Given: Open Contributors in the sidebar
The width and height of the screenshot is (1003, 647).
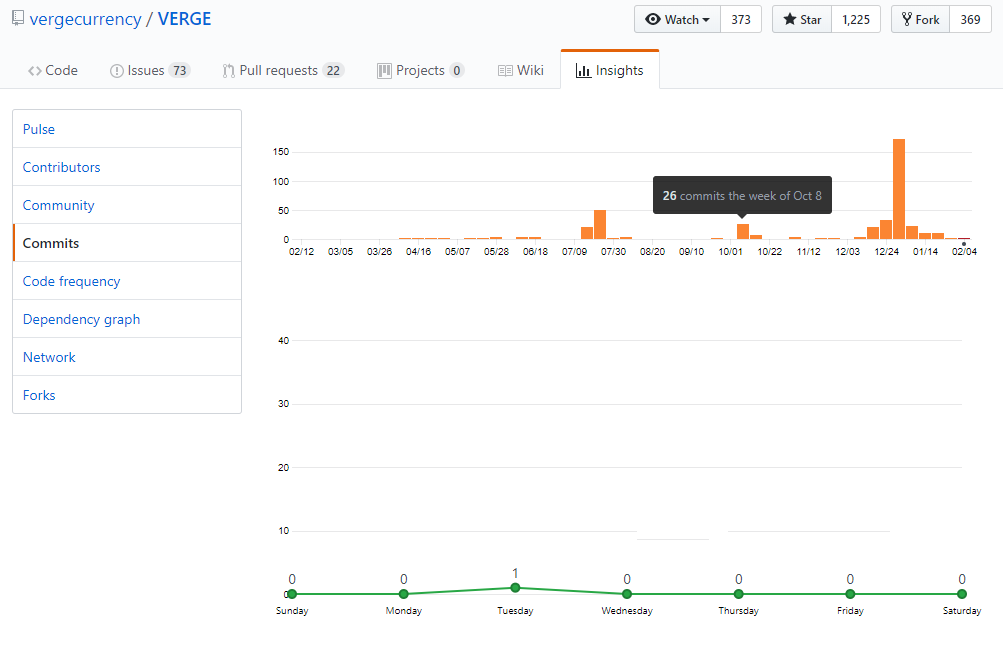Looking at the screenshot, I should tap(127, 167).
